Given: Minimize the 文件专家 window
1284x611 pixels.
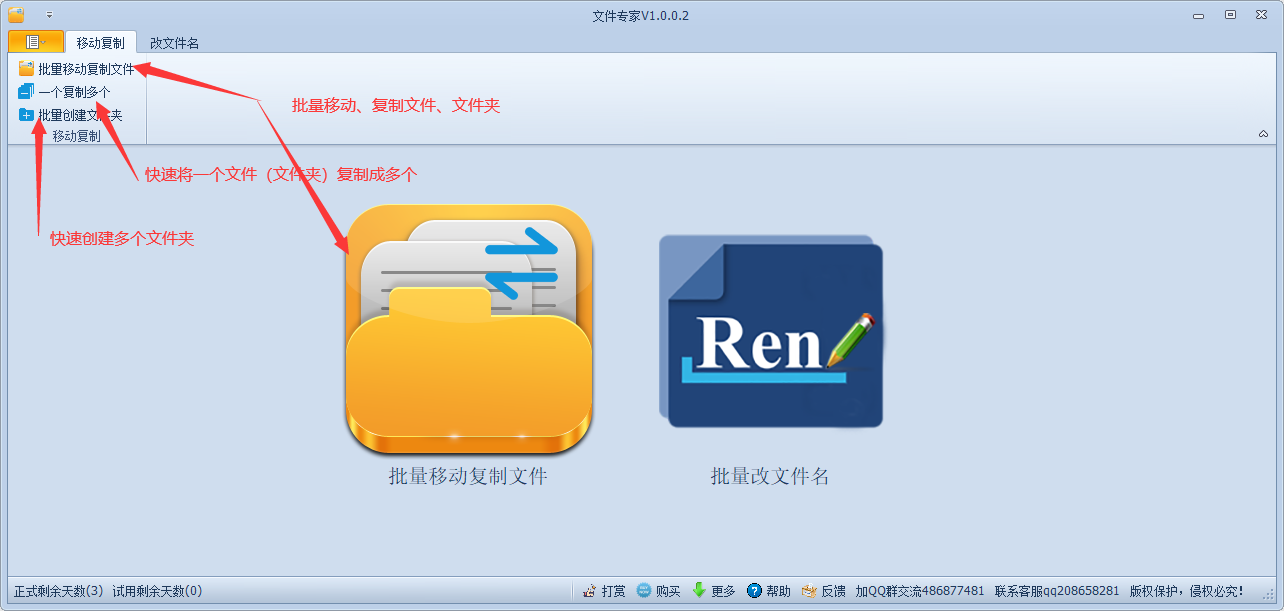Looking at the screenshot, I should click(1199, 14).
